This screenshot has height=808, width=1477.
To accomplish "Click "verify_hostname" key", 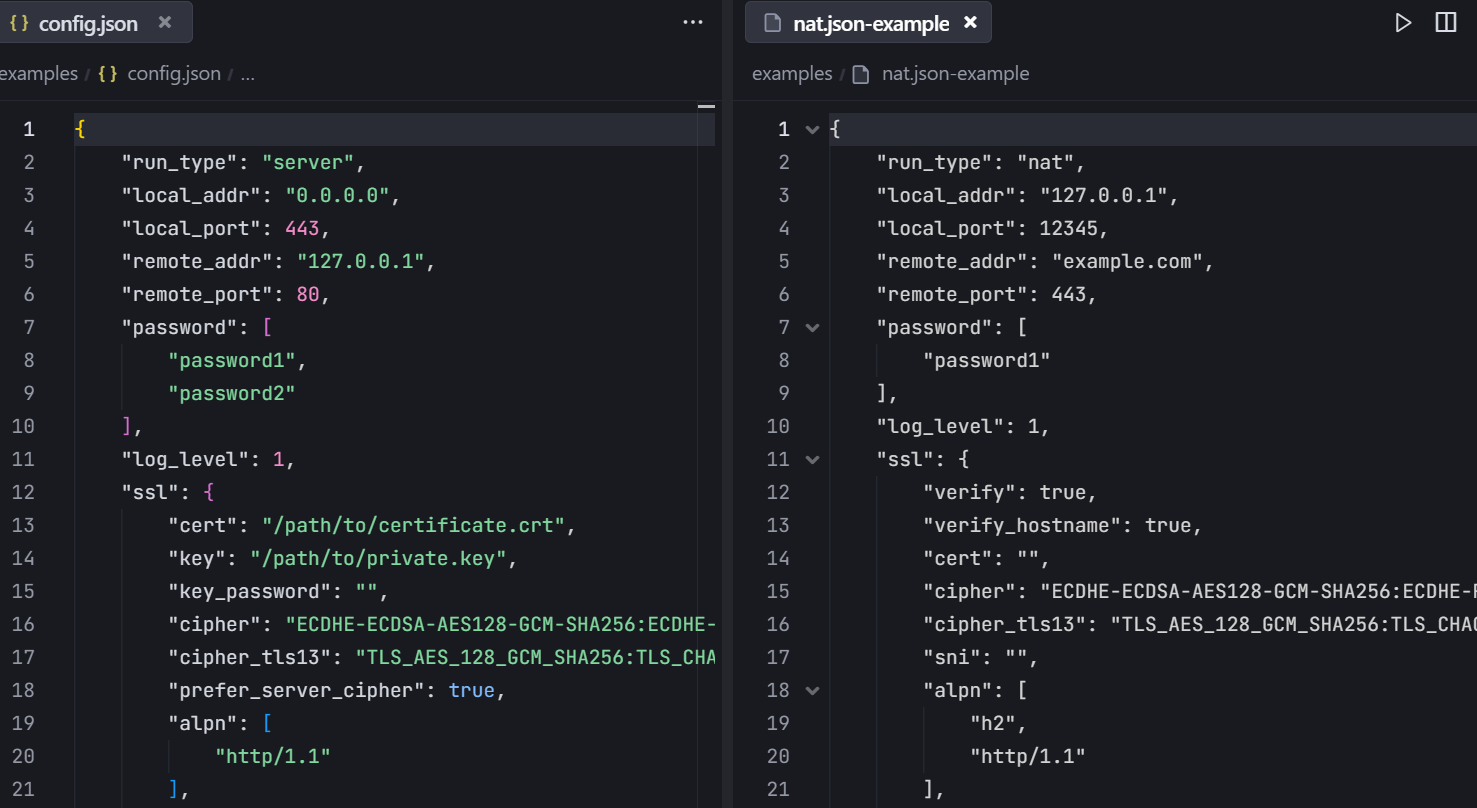I will tap(1022, 525).
